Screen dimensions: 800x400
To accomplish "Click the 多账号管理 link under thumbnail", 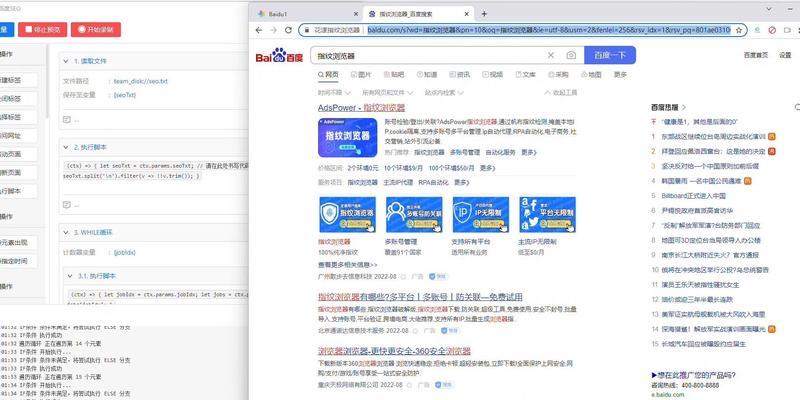I will tap(401, 242).
